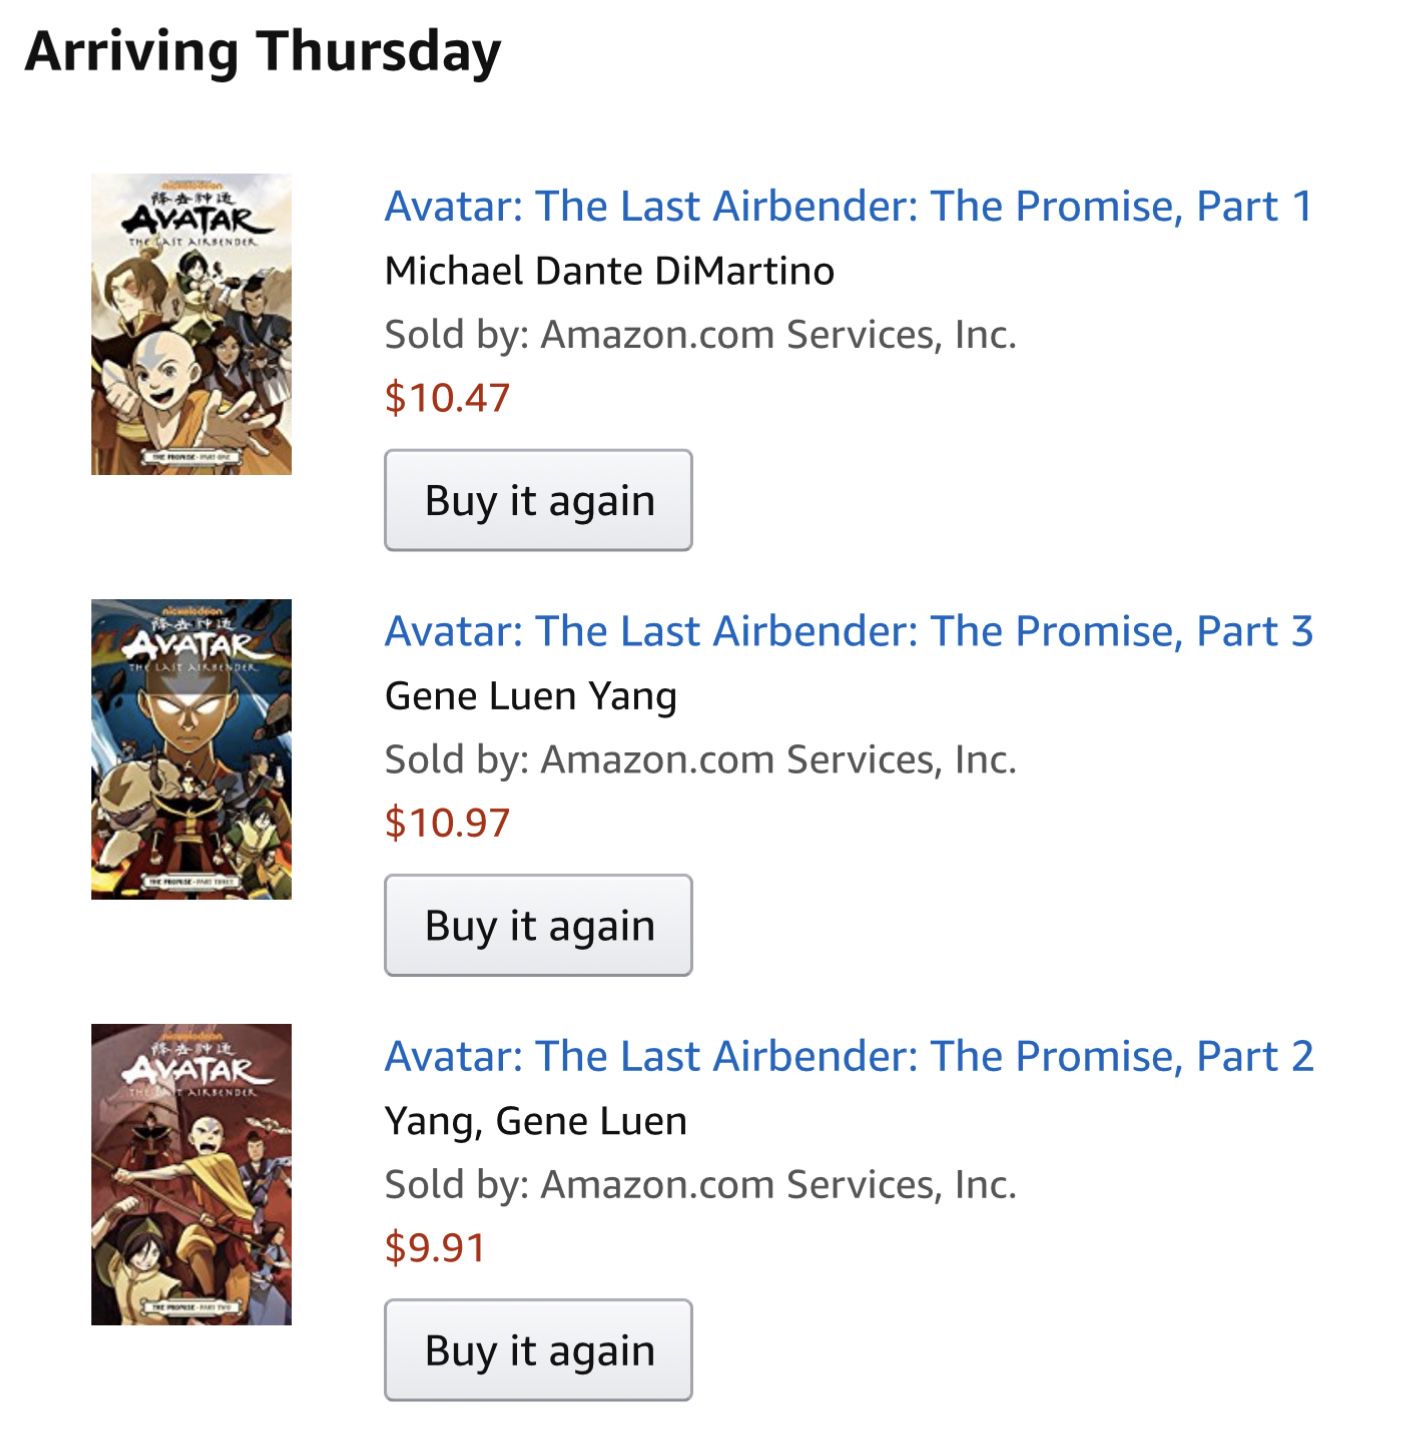Buy The Promise, Part 2 again
Screen dimensions: 1404x1430
pos(538,1350)
